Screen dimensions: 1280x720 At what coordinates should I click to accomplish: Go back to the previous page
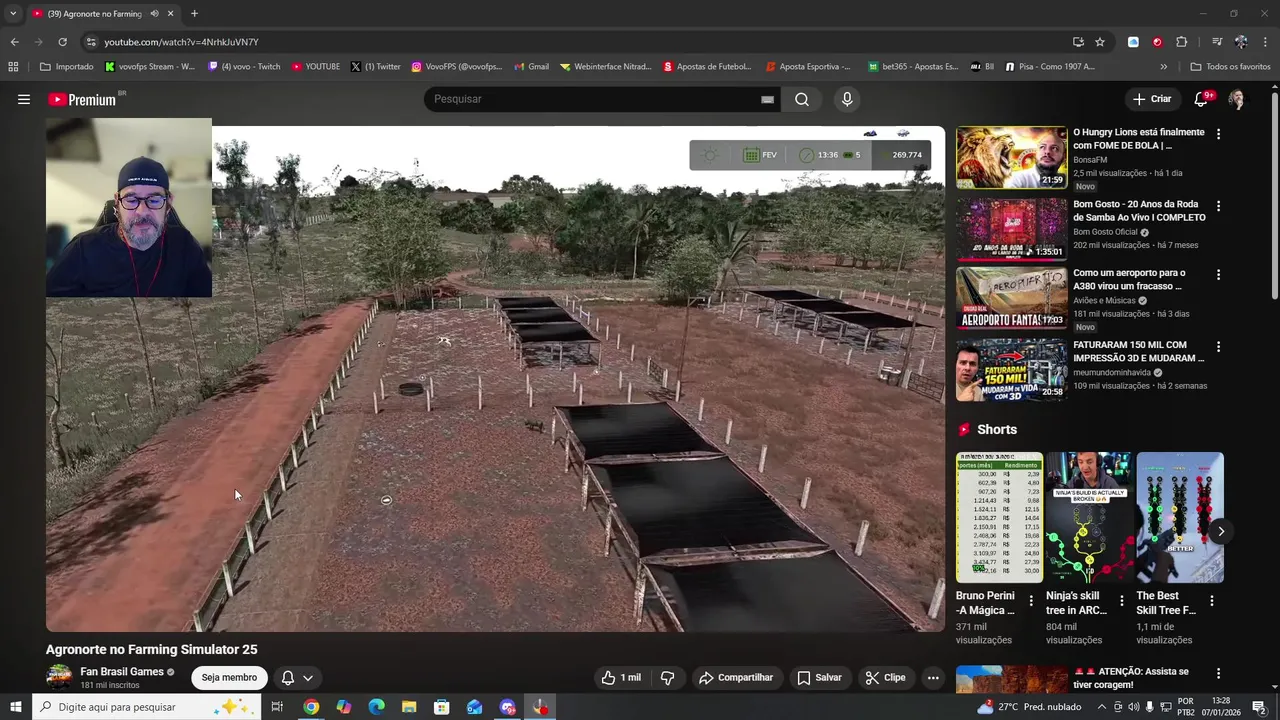[x=14, y=42]
